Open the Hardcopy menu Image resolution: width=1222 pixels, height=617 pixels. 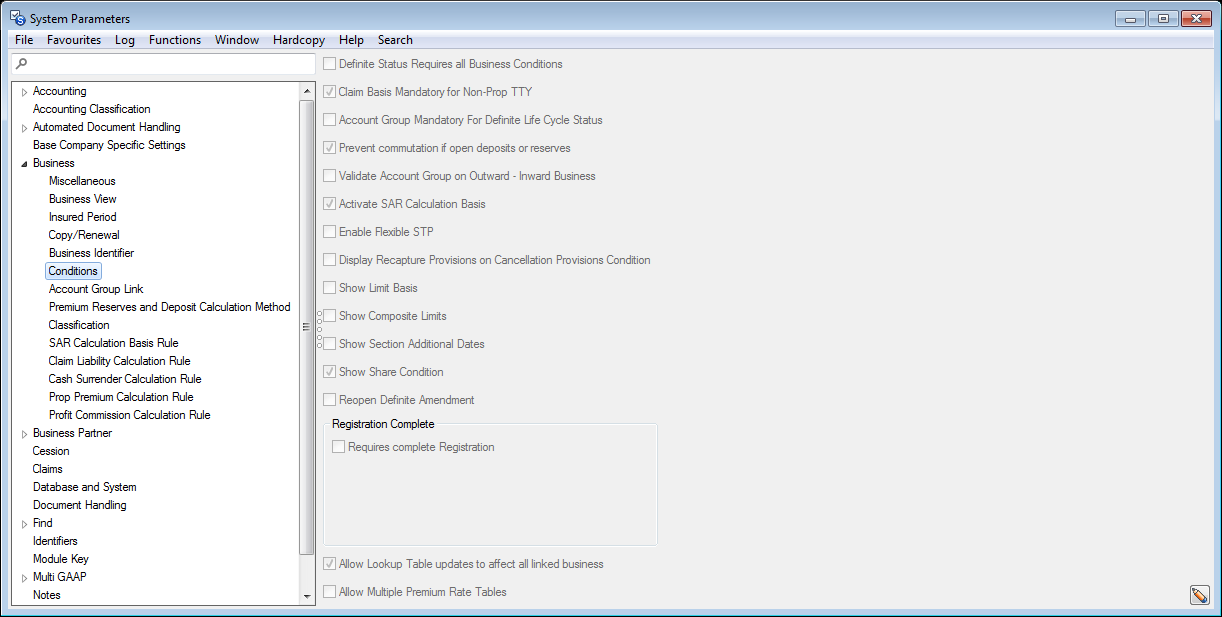298,40
